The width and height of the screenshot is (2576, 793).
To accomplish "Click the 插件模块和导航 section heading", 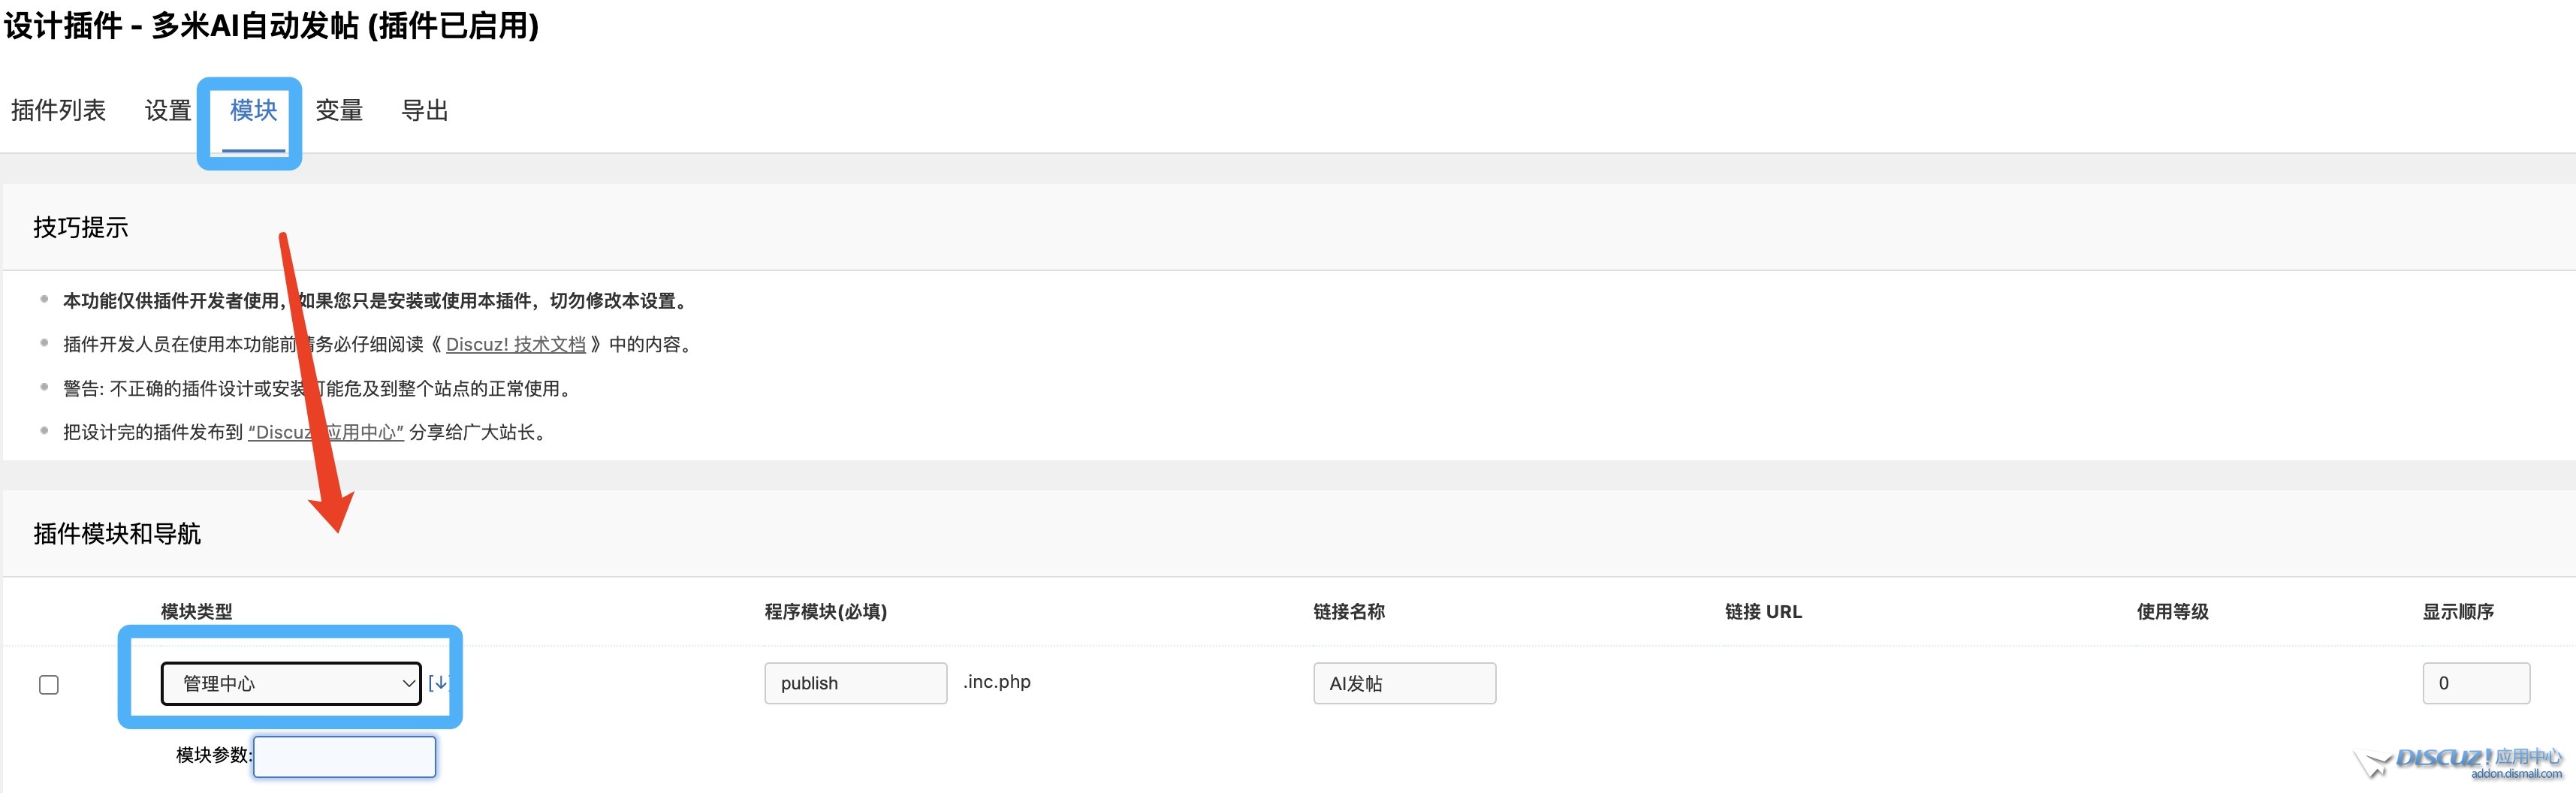I will pyautogui.click(x=117, y=534).
